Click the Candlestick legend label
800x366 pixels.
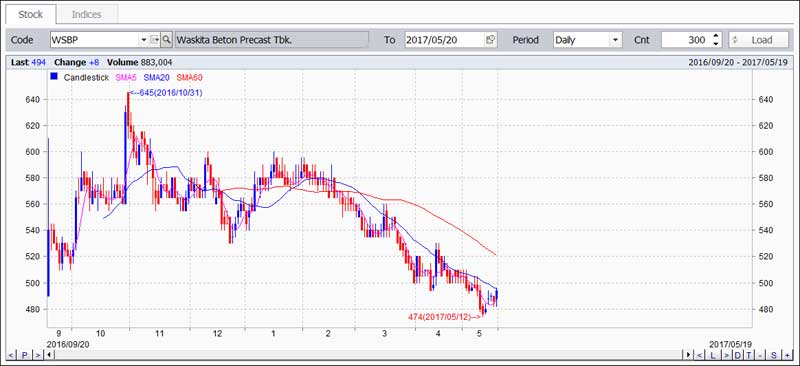point(86,78)
